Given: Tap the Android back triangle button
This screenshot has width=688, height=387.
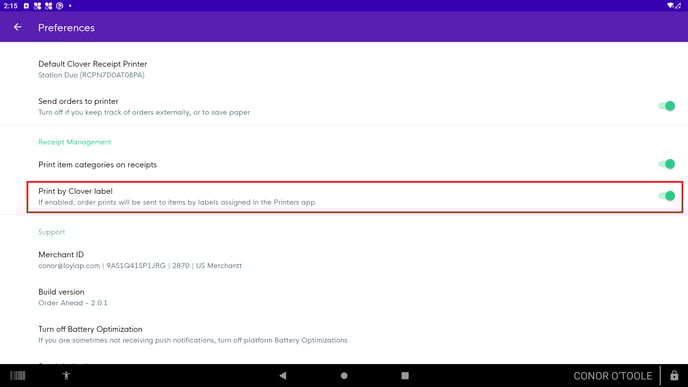Looking at the screenshot, I should 283,376.
